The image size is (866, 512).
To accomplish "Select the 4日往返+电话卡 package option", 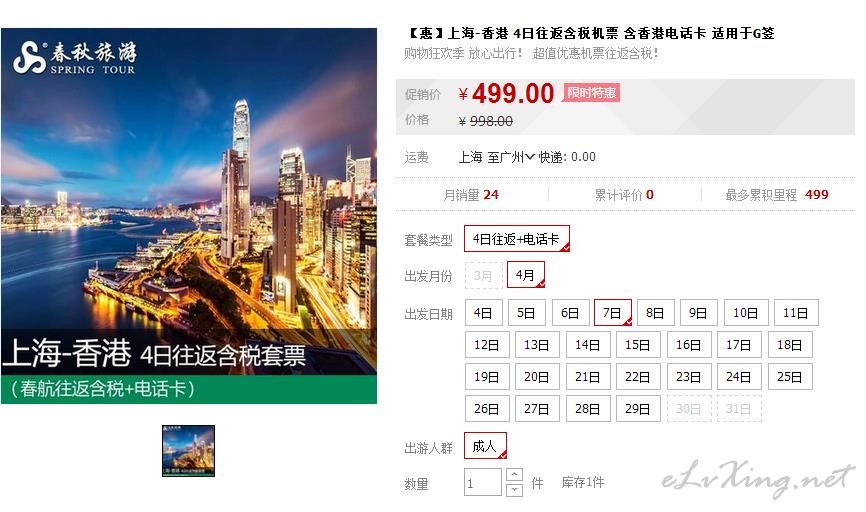I will coord(516,239).
